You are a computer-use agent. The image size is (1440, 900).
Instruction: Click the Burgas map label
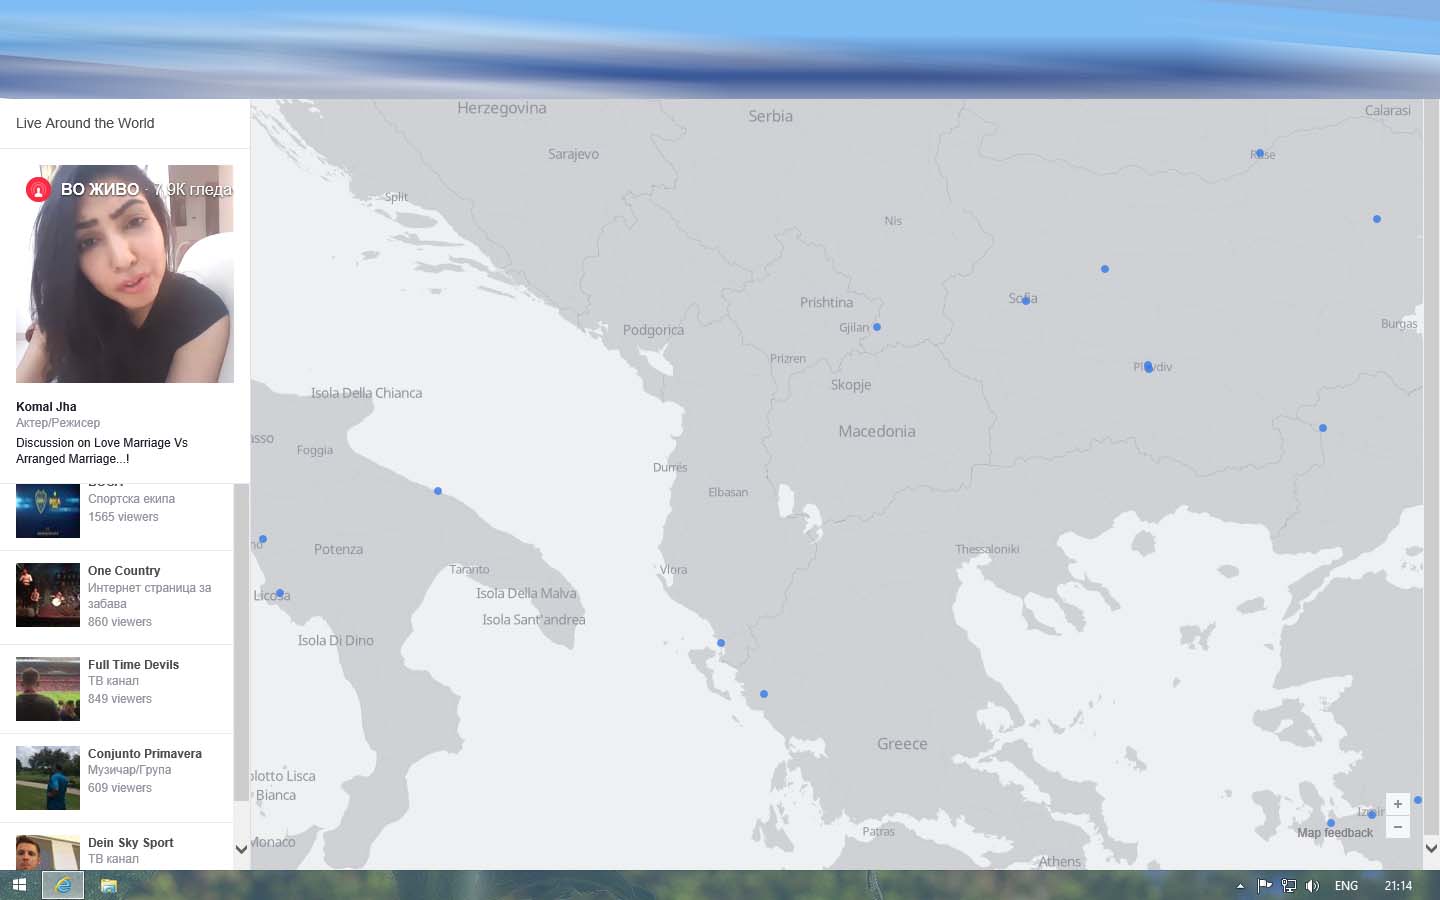coord(1399,324)
